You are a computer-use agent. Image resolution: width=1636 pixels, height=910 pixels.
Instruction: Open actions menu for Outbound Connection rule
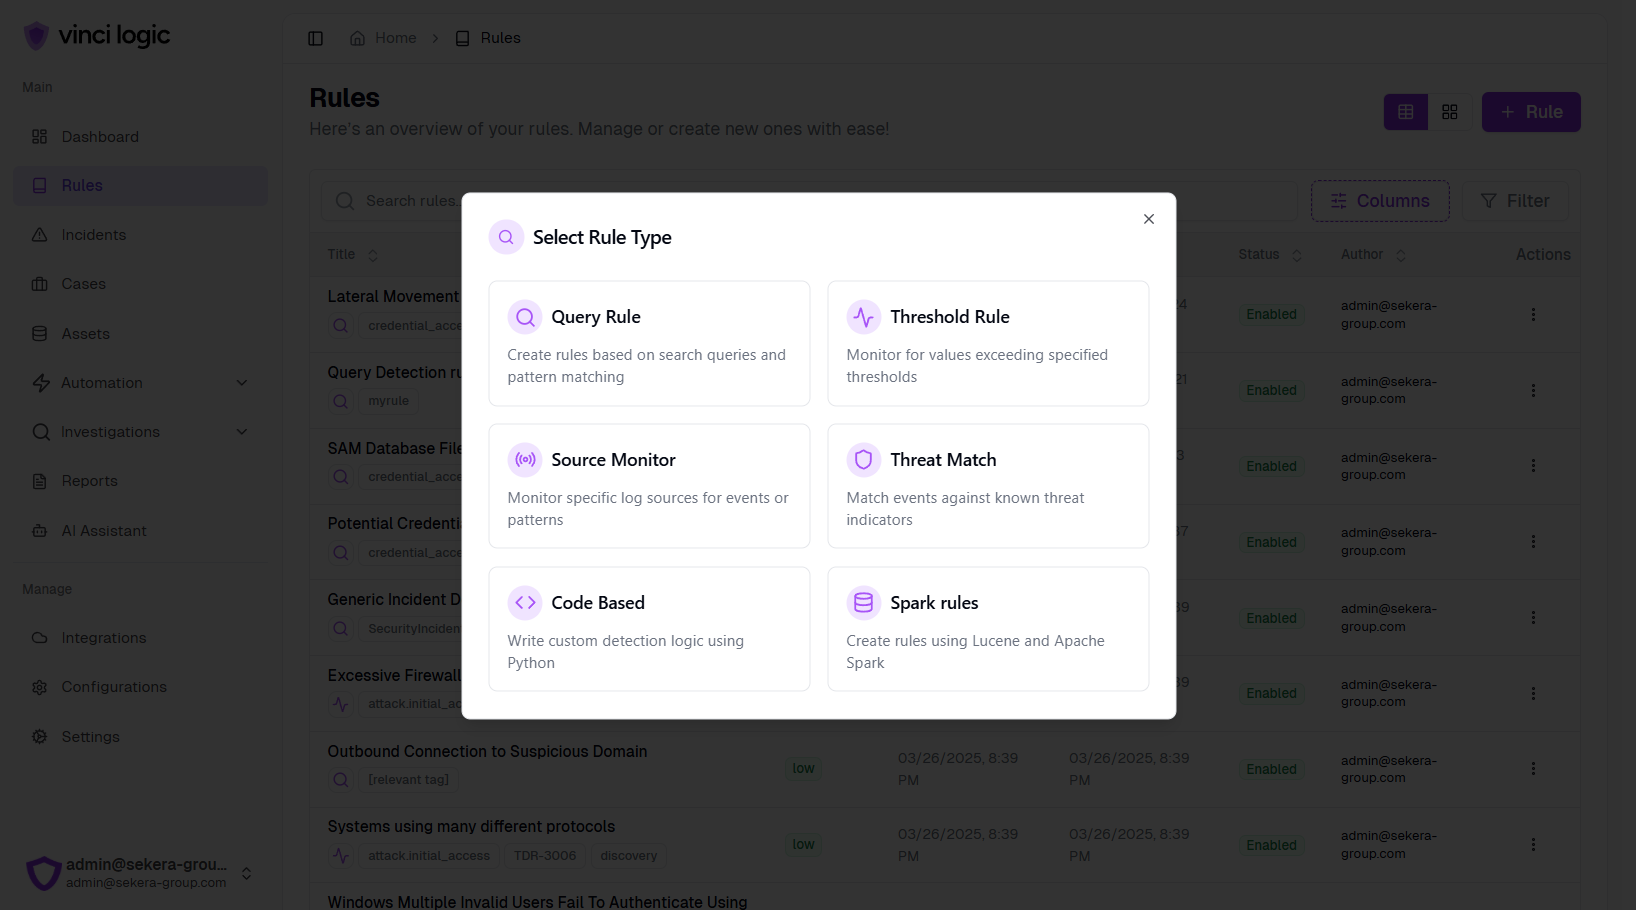pyautogui.click(x=1532, y=769)
